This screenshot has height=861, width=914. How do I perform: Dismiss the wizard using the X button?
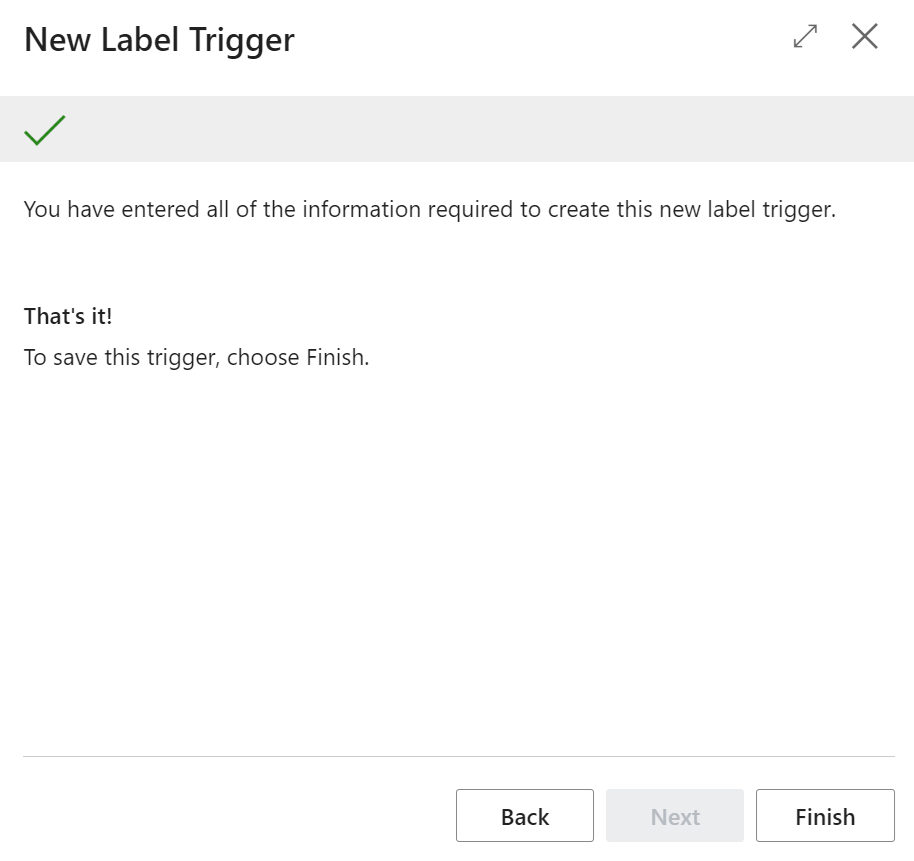[x=864, y=36]
